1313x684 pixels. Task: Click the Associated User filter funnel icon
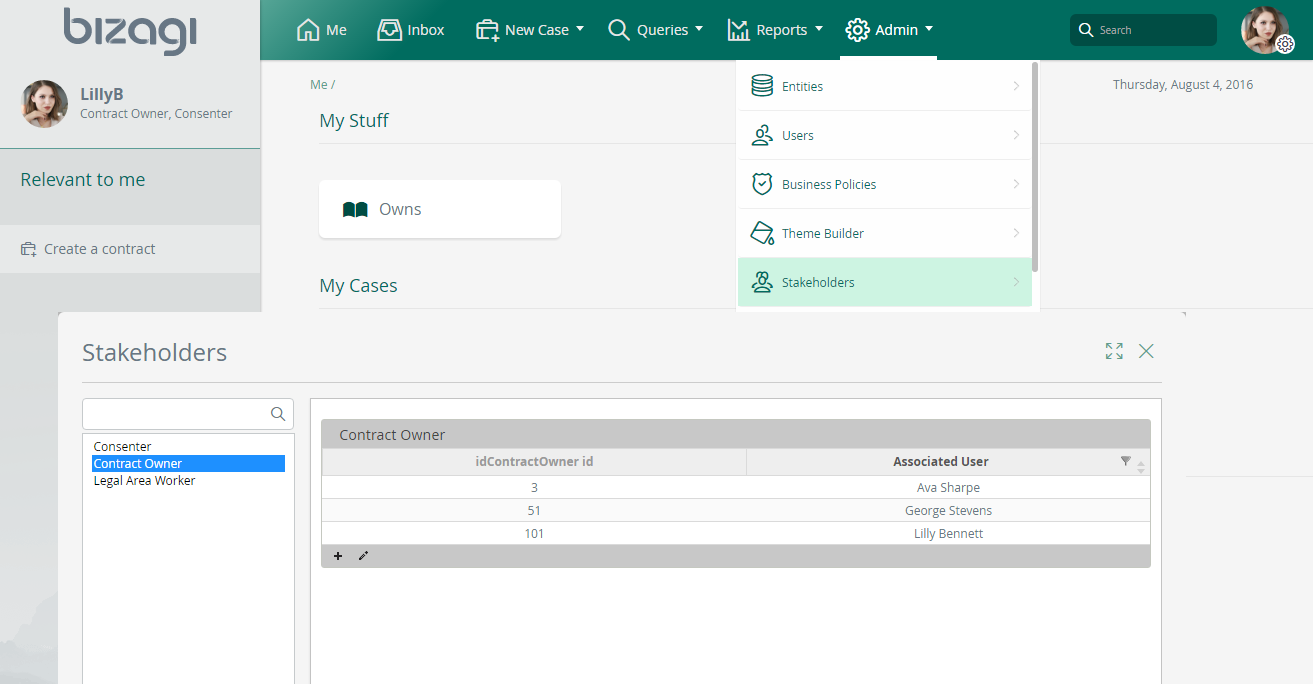coord(1126,461)
